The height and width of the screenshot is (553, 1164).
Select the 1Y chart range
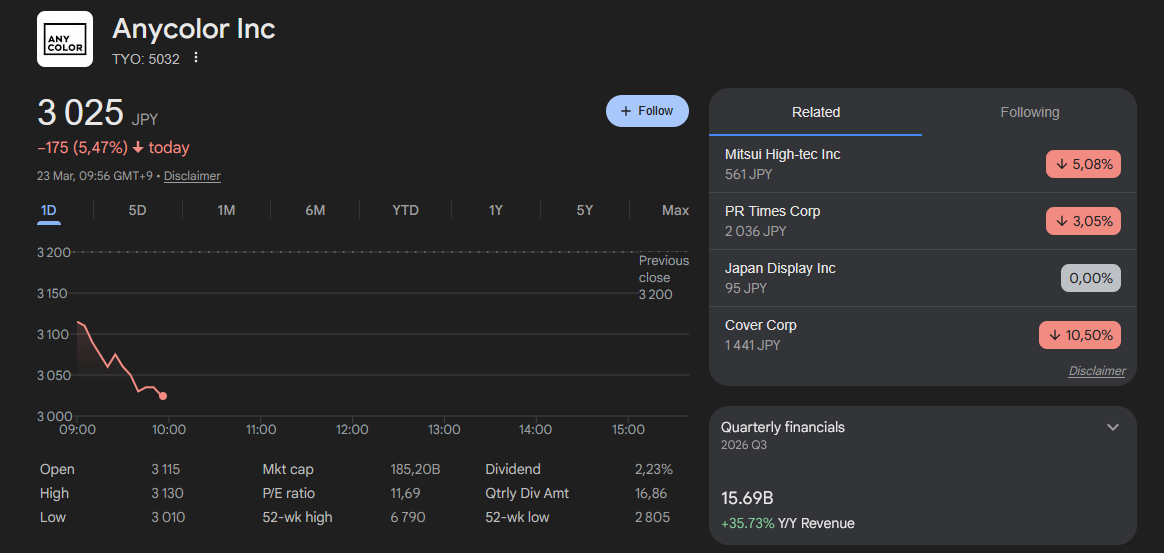point(496,210)
